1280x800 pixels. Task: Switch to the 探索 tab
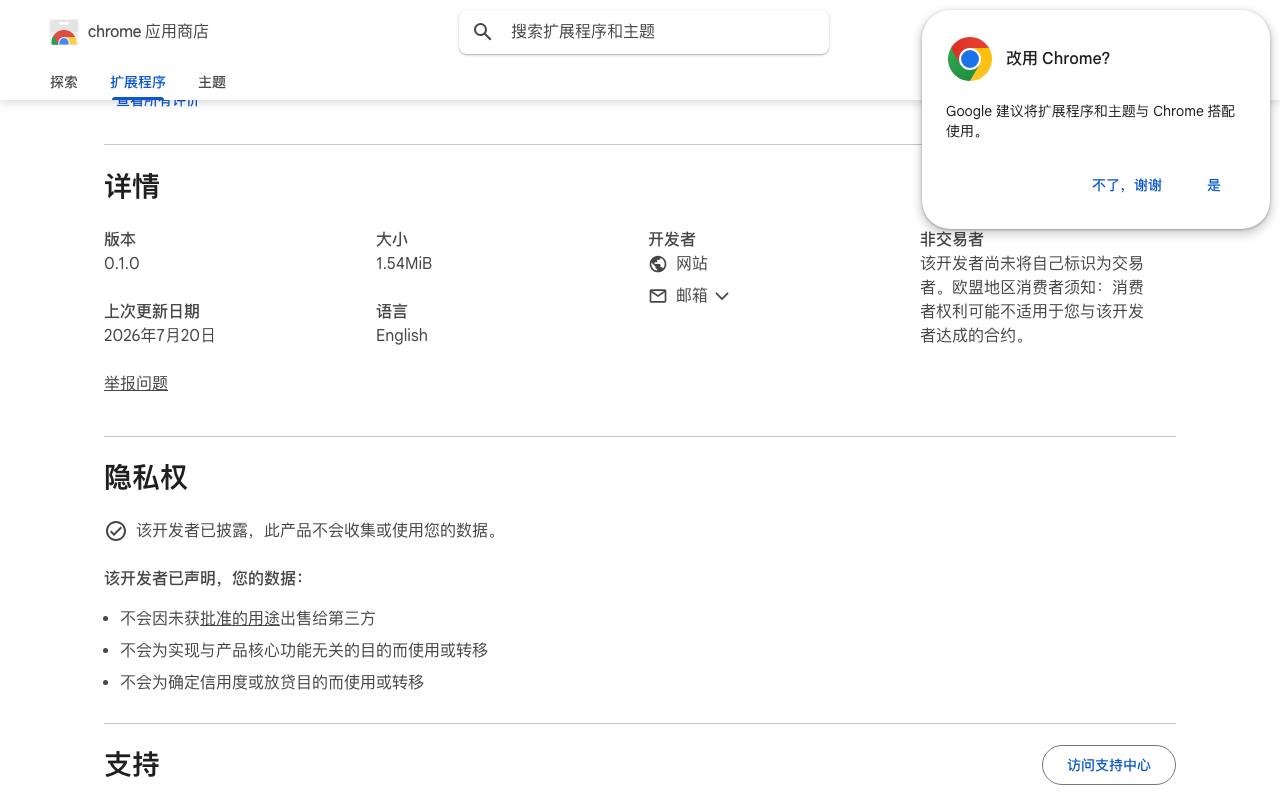64,82
